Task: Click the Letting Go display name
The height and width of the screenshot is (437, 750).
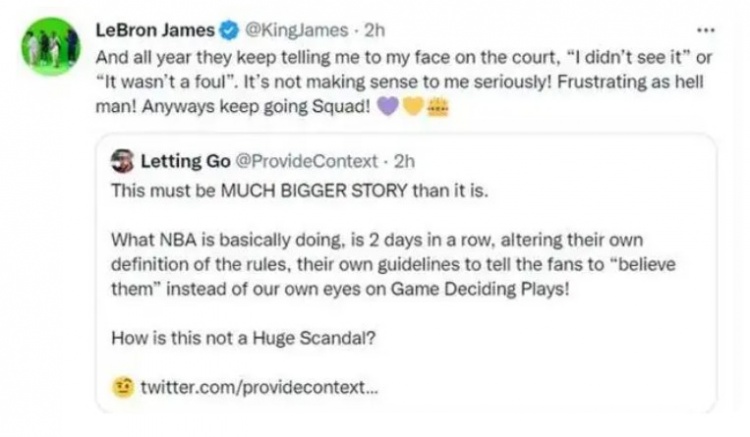Action: [x=186, y=160]
